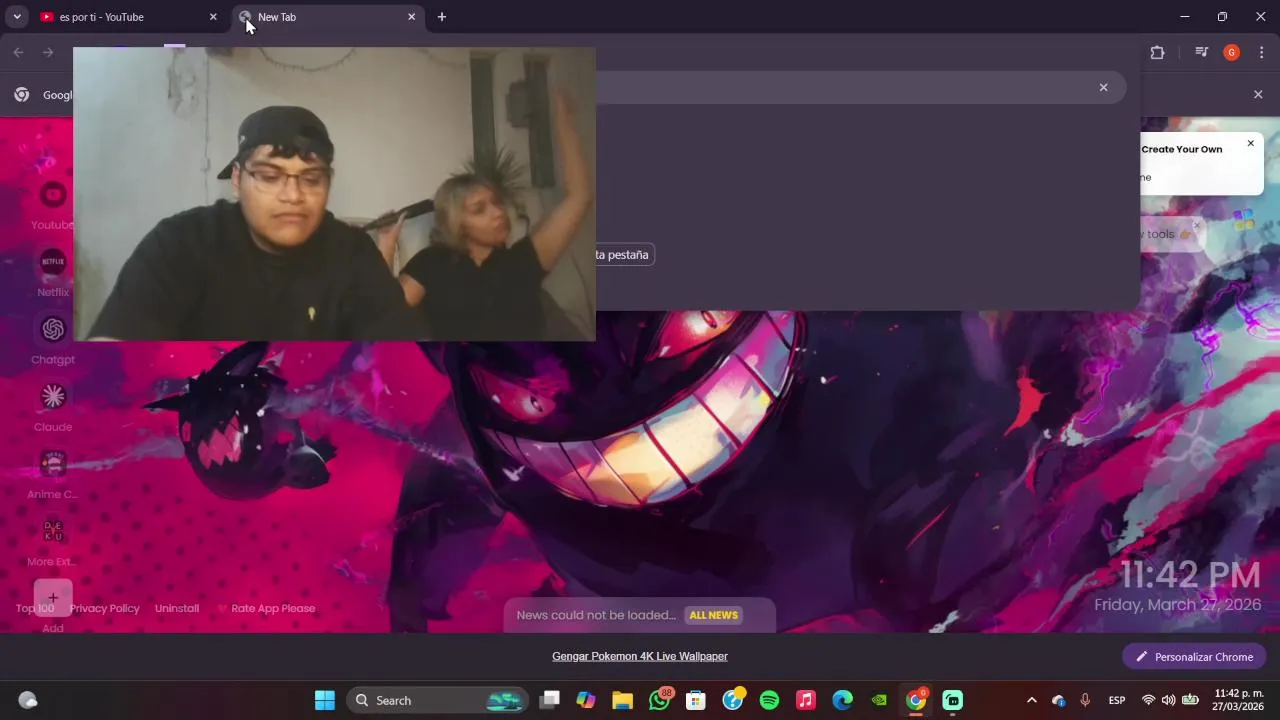Screen dimensions: 1280x720
Task: Click the 'Friday, March 27, 2026' date text
Action: [x=1179, y=605]
